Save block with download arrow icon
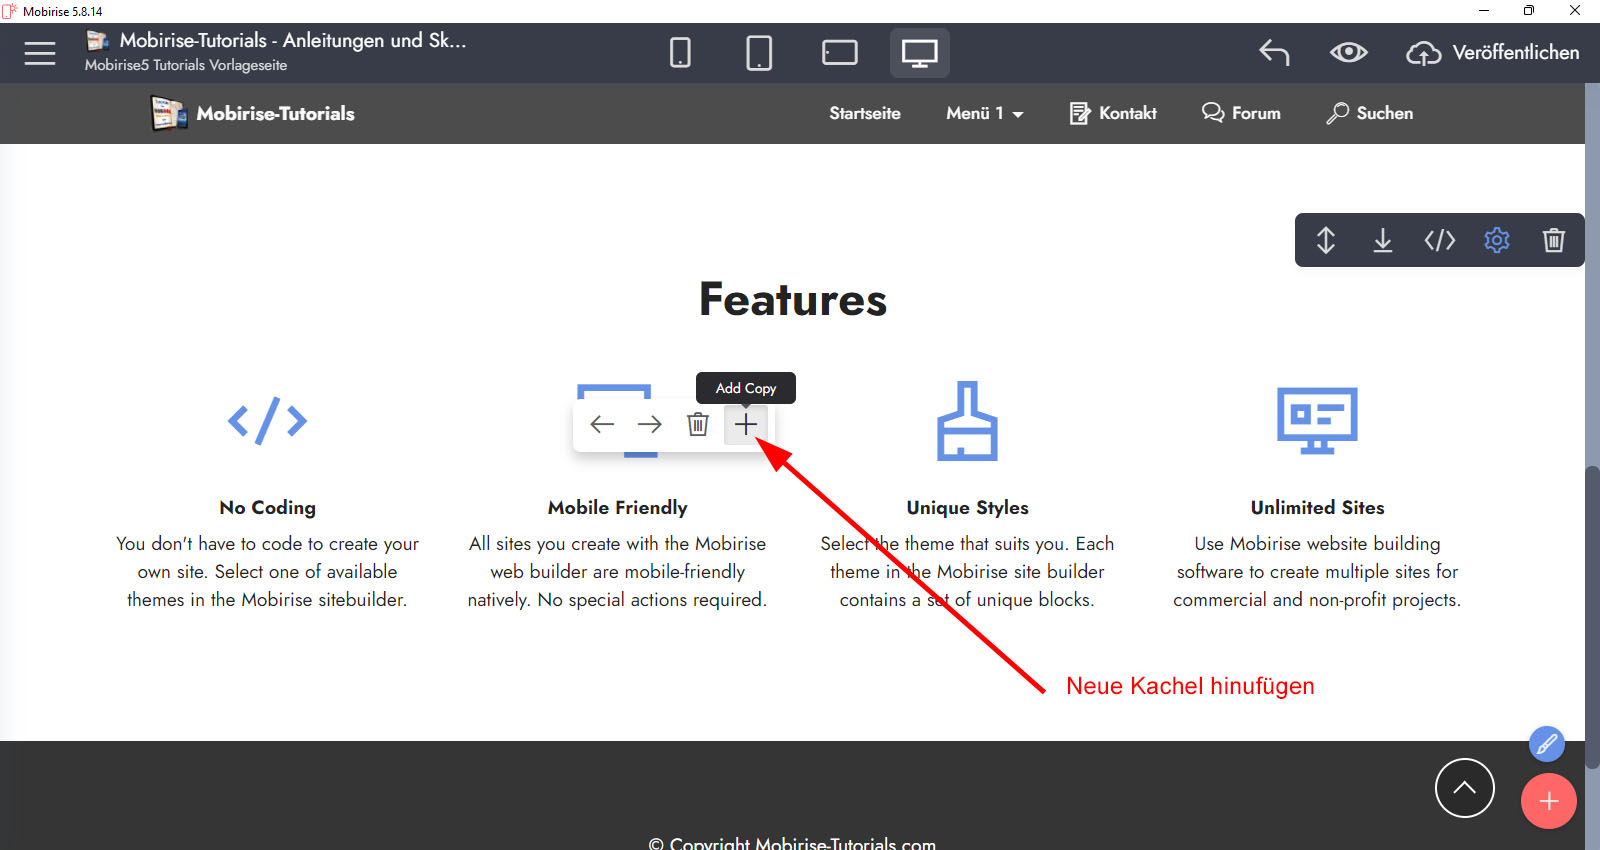The width and height of the screenshot is (1600, 850). tap(1383, 240)
